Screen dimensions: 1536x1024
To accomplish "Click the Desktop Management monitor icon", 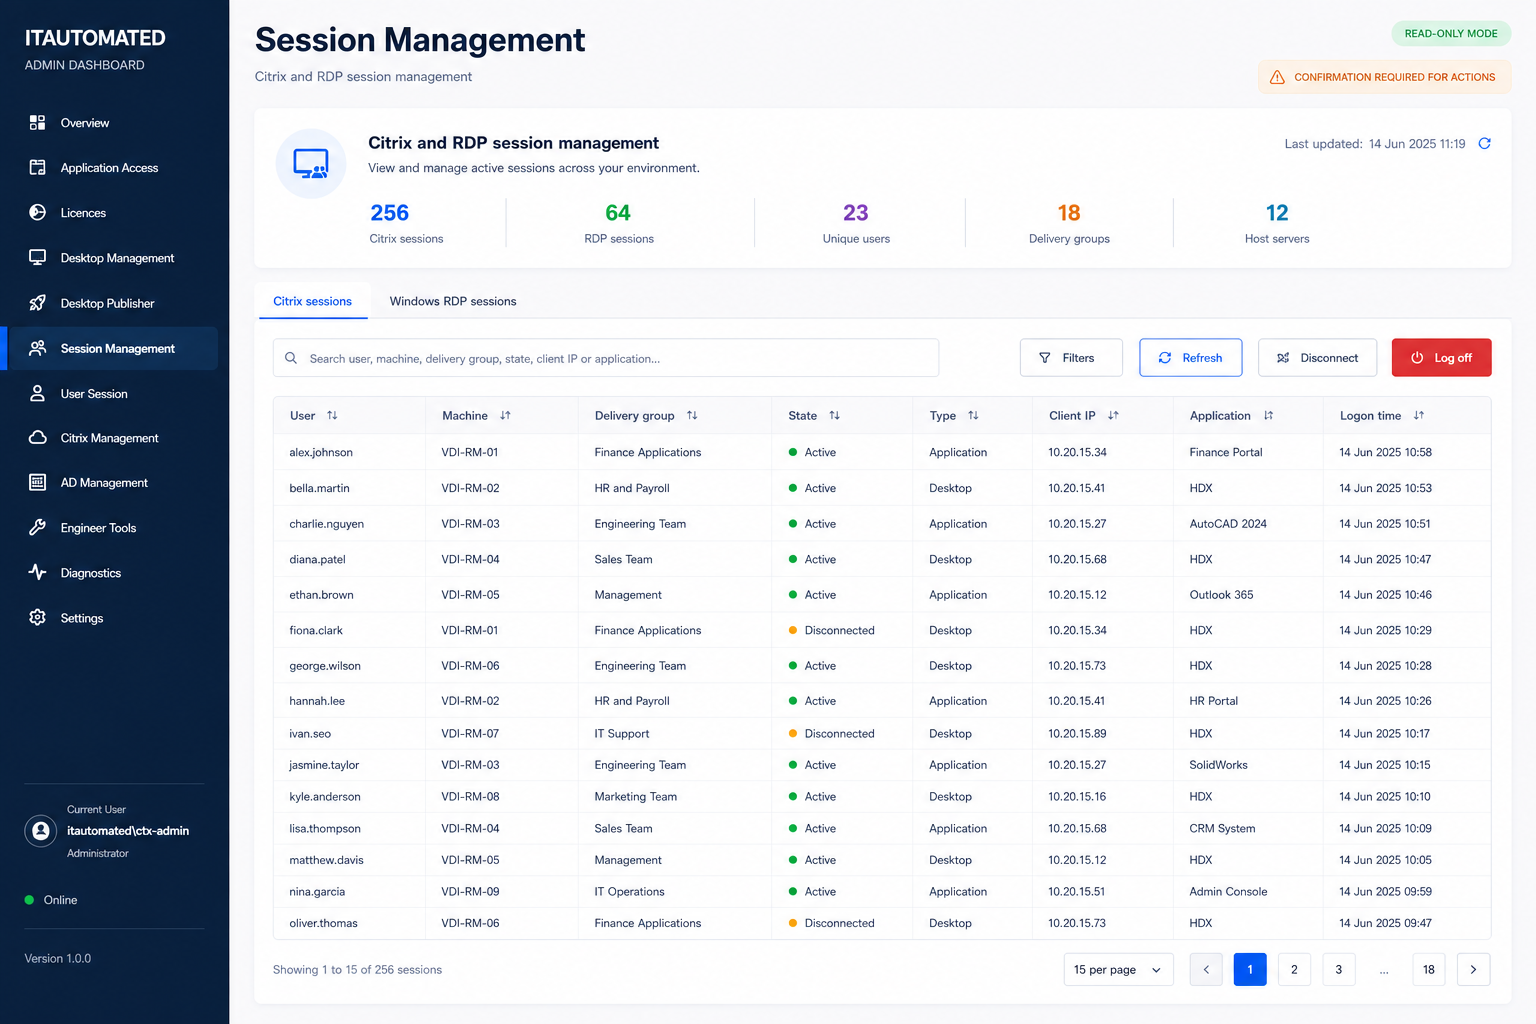I will tap(37, 258).
